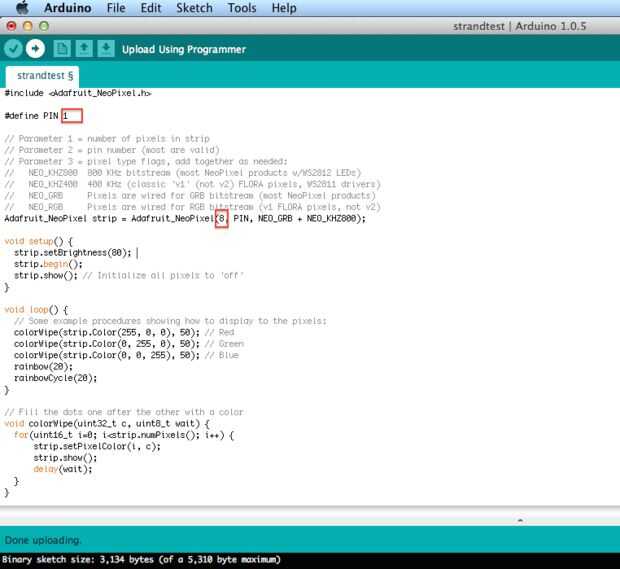Image resolution: width=620 pixels, height=569 pixels.
Task: Click the rainbowCycle(20) line
Action: [x=55, y=378]
